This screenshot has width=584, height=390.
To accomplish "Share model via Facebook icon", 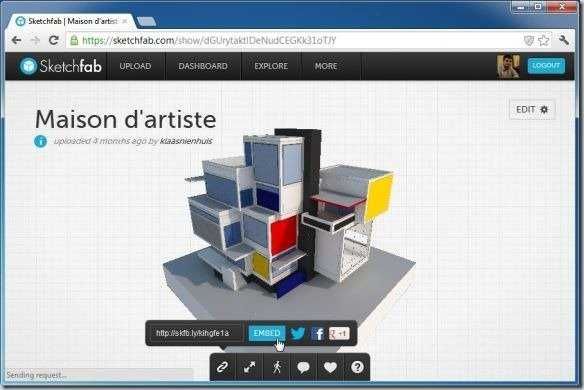I will 318,333.
